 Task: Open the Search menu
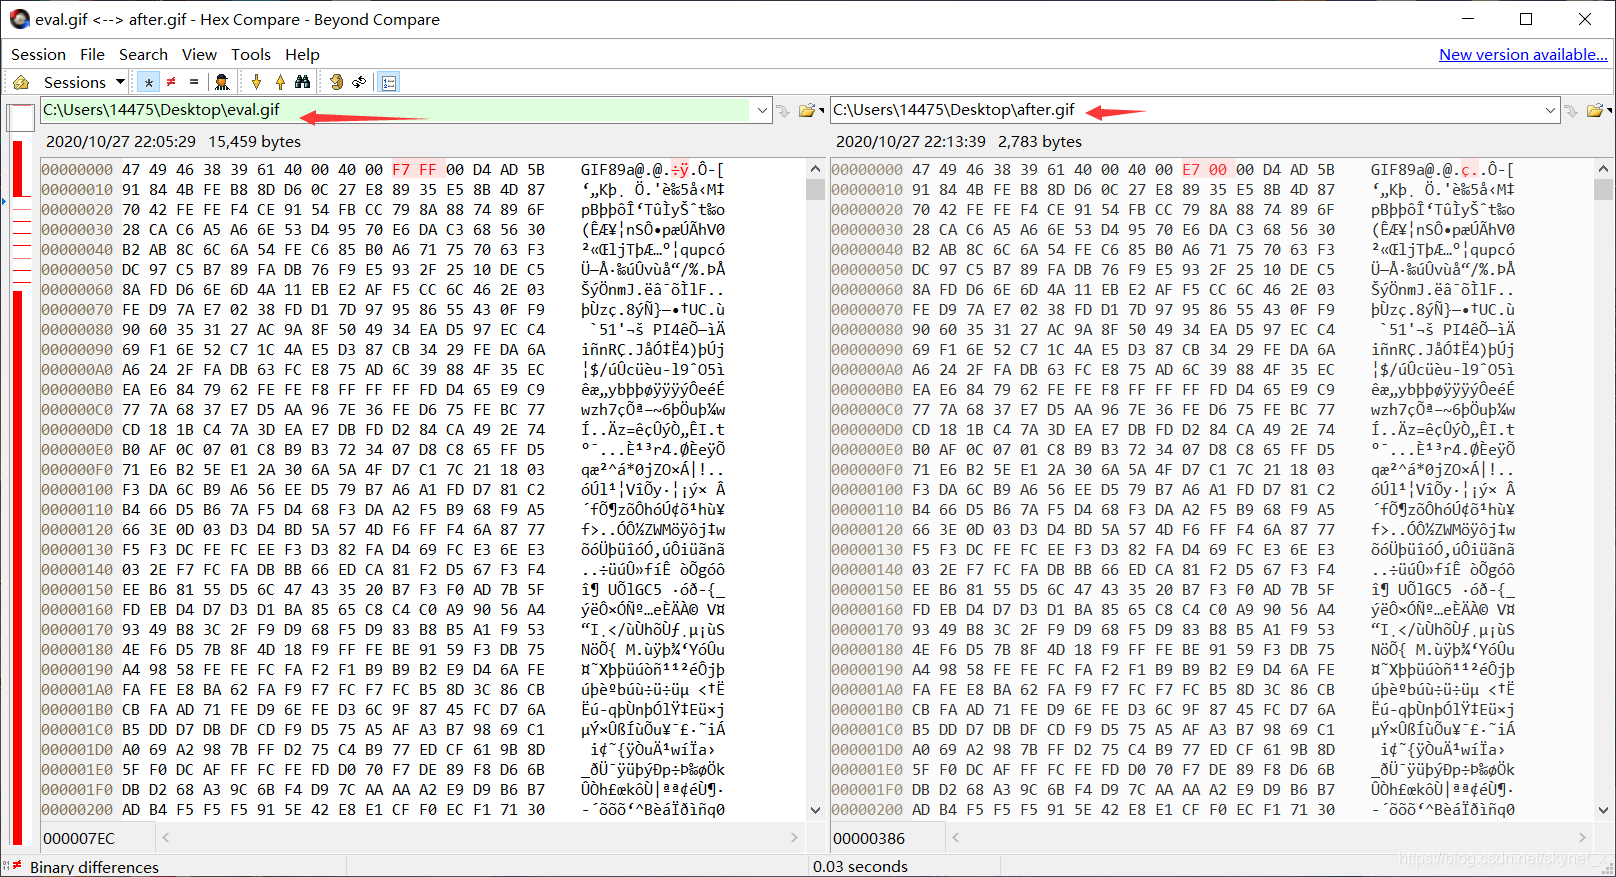143,54
